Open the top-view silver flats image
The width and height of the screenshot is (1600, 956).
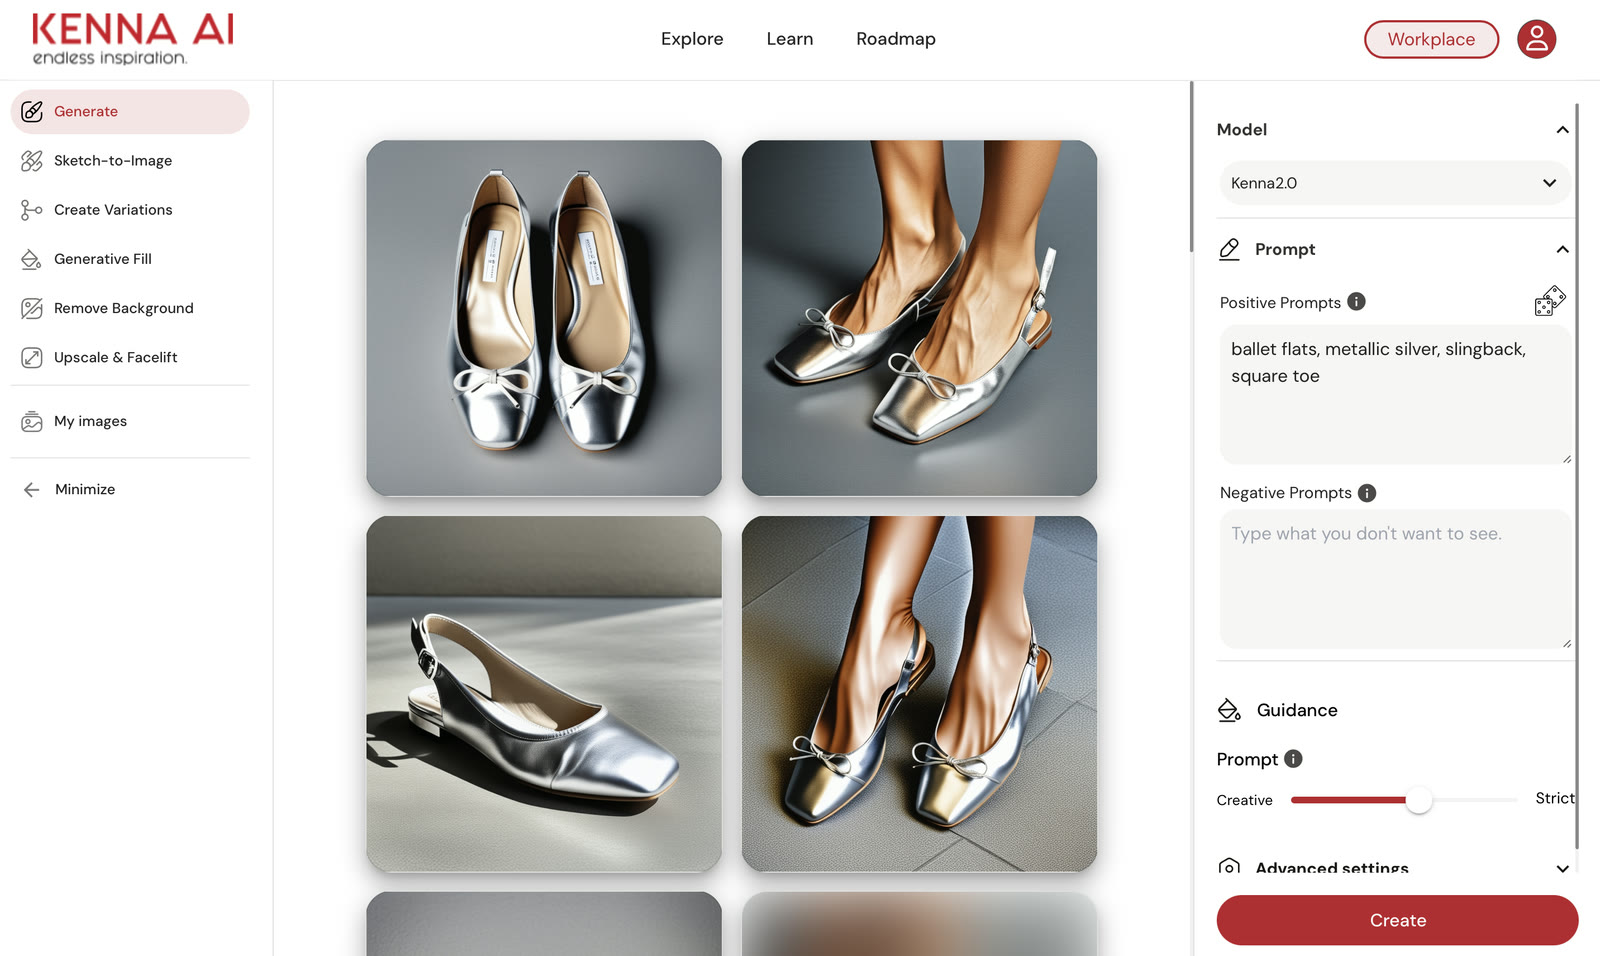coord(544,318)
